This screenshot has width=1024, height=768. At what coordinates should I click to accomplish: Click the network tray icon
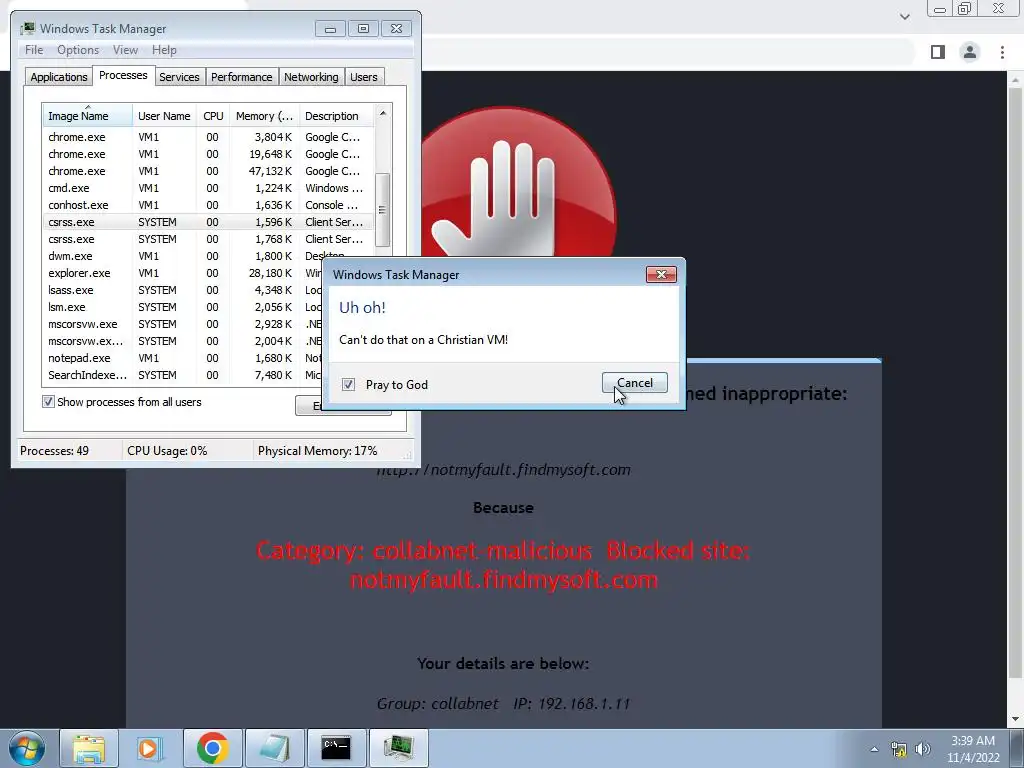(899, 749)
